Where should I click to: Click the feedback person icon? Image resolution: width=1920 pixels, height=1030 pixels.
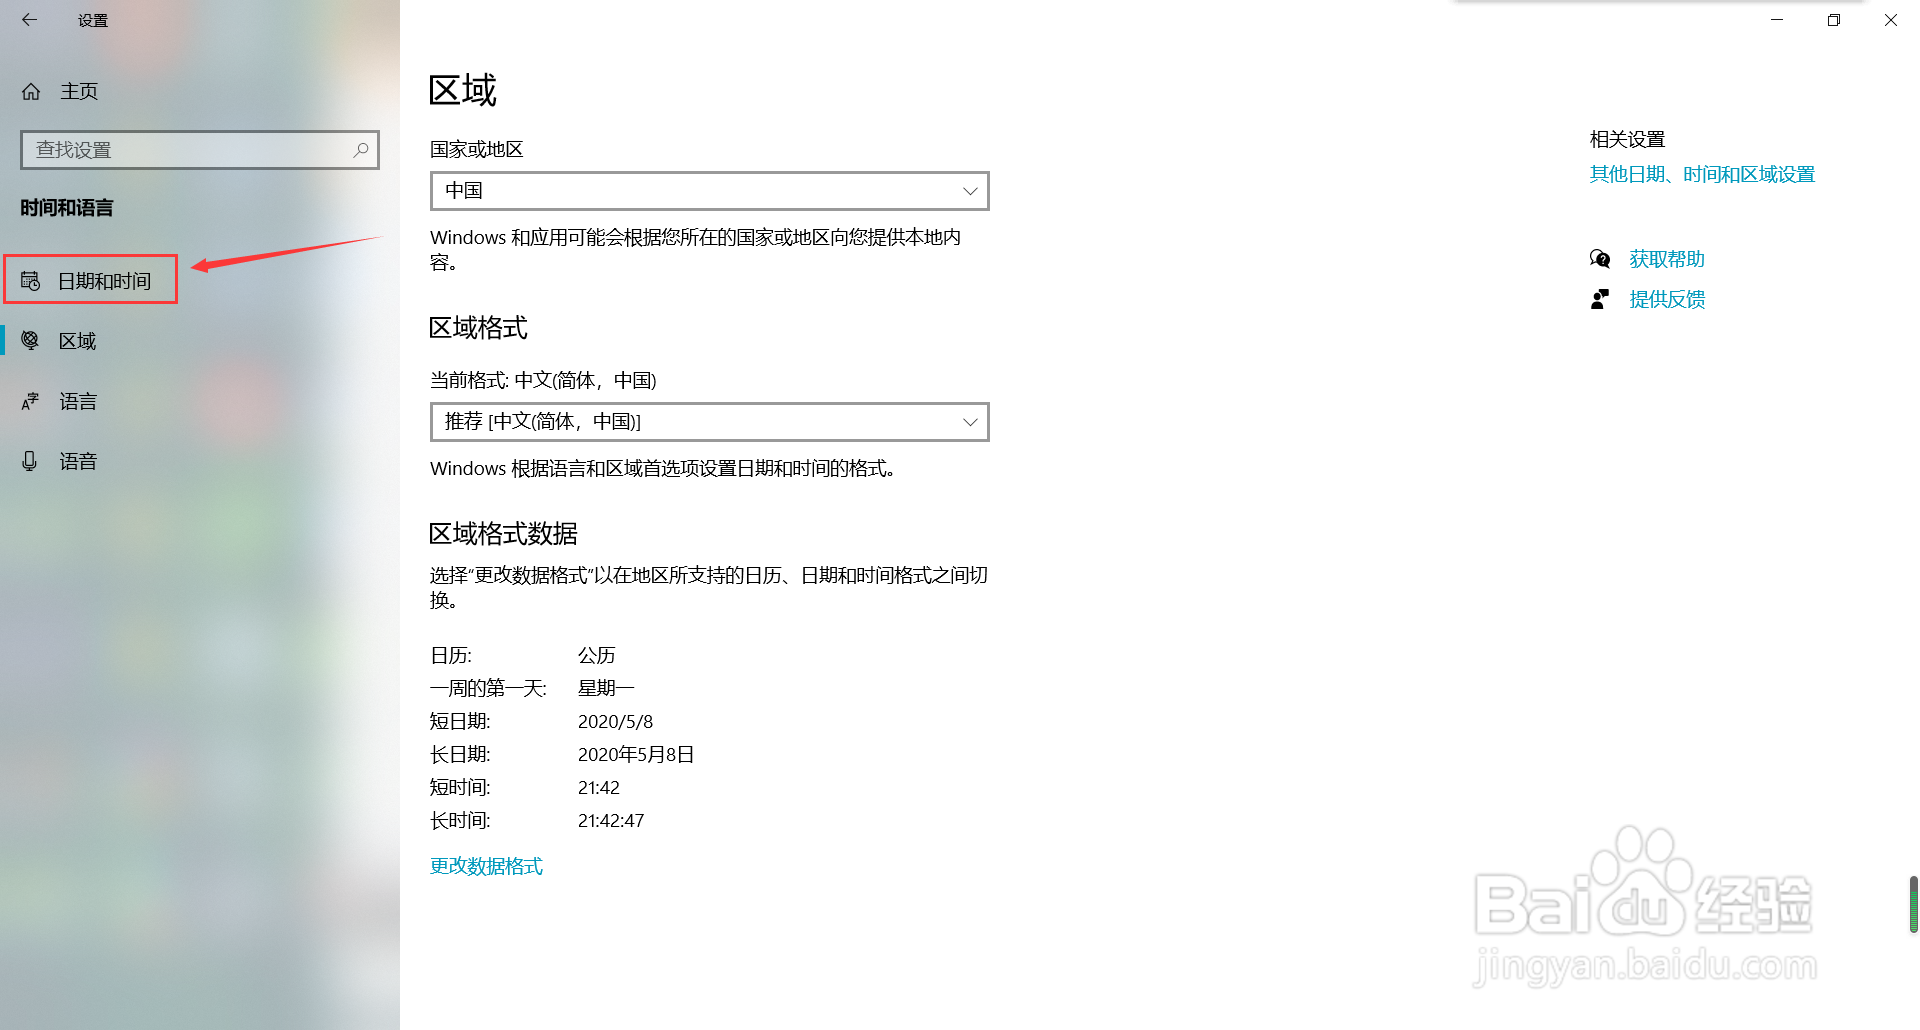1600,299
